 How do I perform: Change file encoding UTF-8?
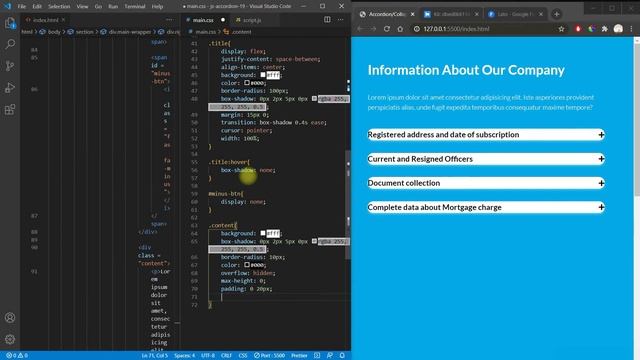(x=208, y=356)
